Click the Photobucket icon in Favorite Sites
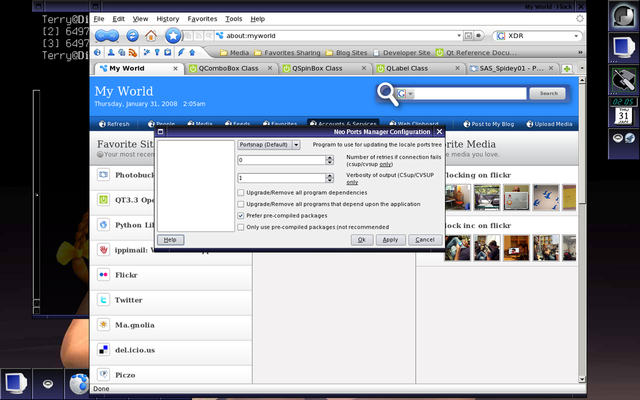 click(104, 175)
